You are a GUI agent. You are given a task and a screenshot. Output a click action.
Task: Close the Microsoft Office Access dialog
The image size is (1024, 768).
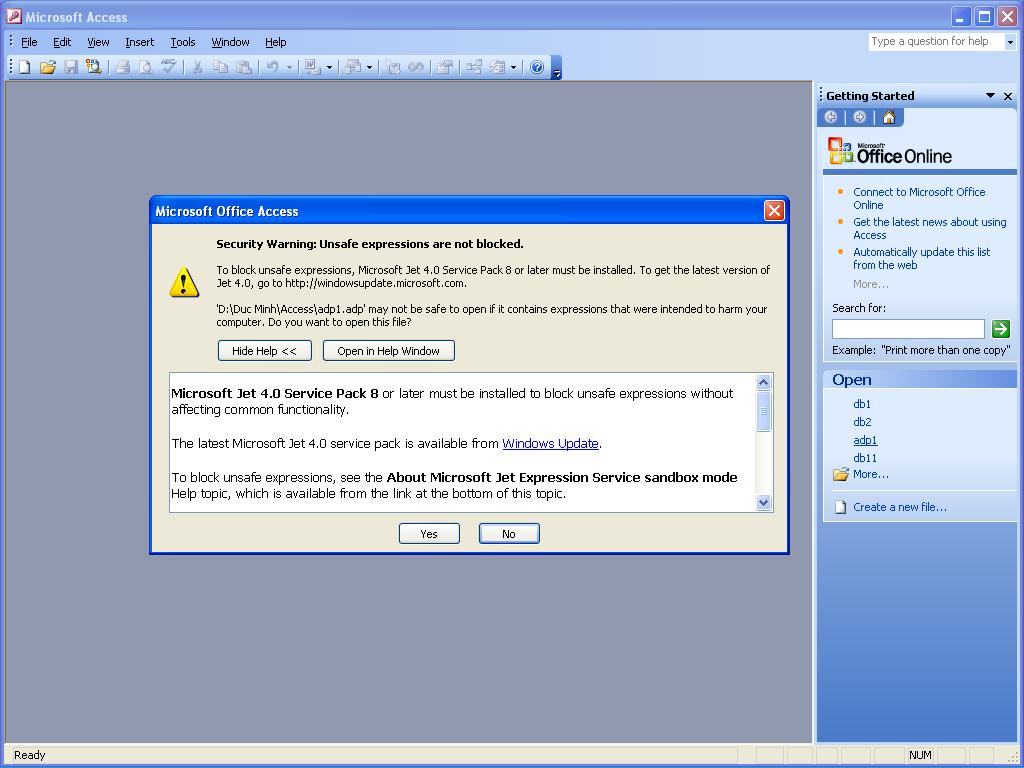click(774, 211)
